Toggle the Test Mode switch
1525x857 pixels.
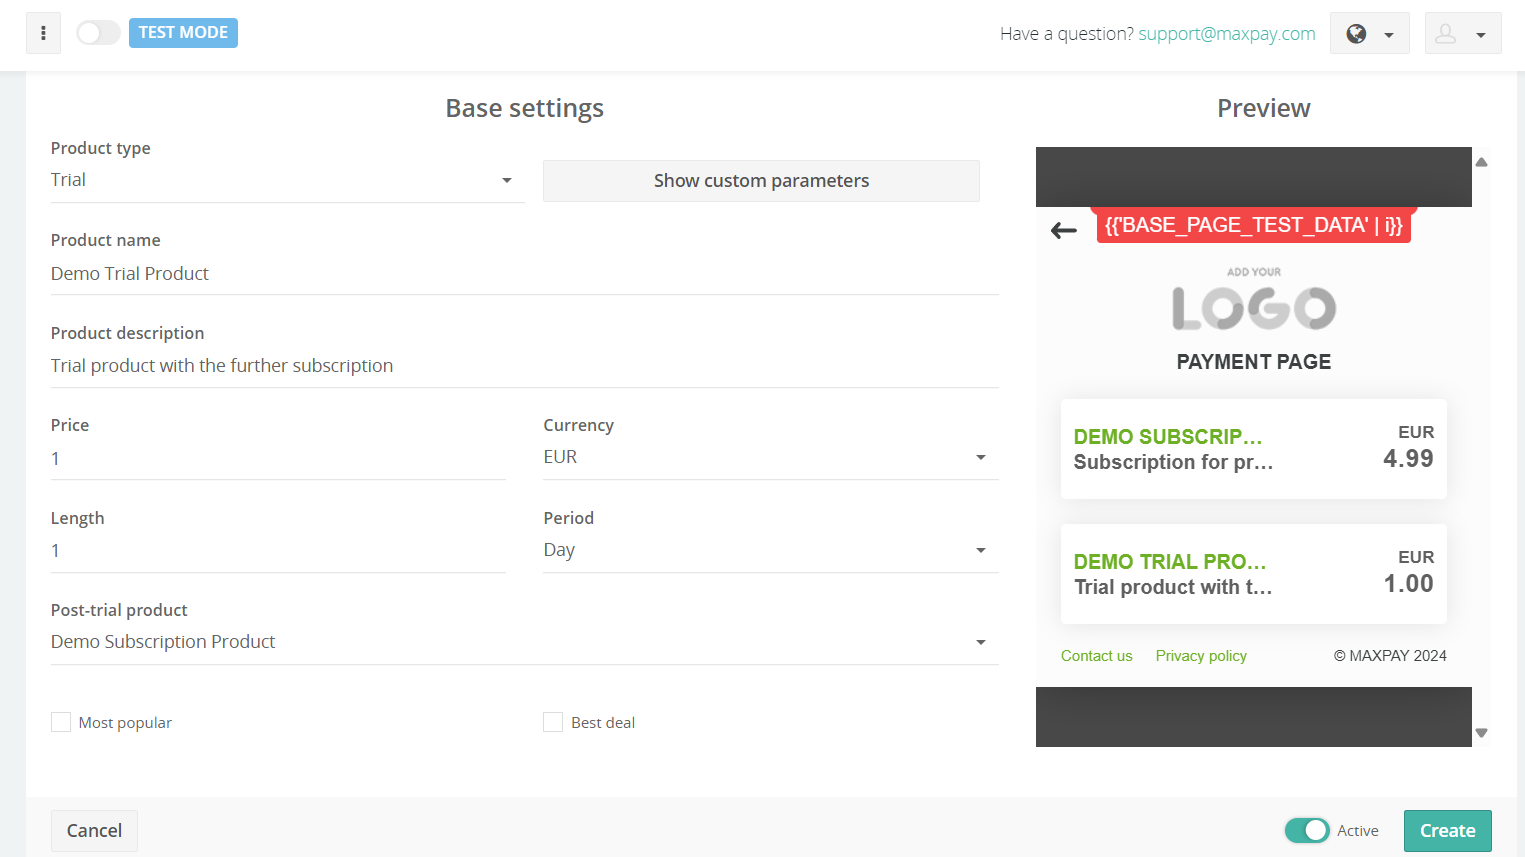coord(98,33)
